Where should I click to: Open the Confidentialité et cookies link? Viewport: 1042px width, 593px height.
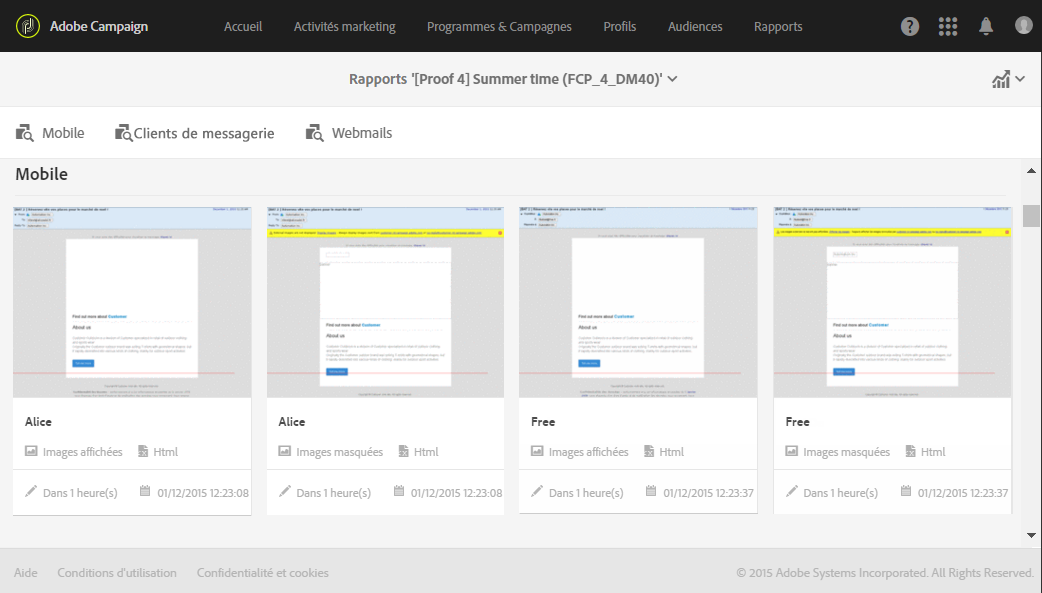pyautogui.click(x=263, y=573)
